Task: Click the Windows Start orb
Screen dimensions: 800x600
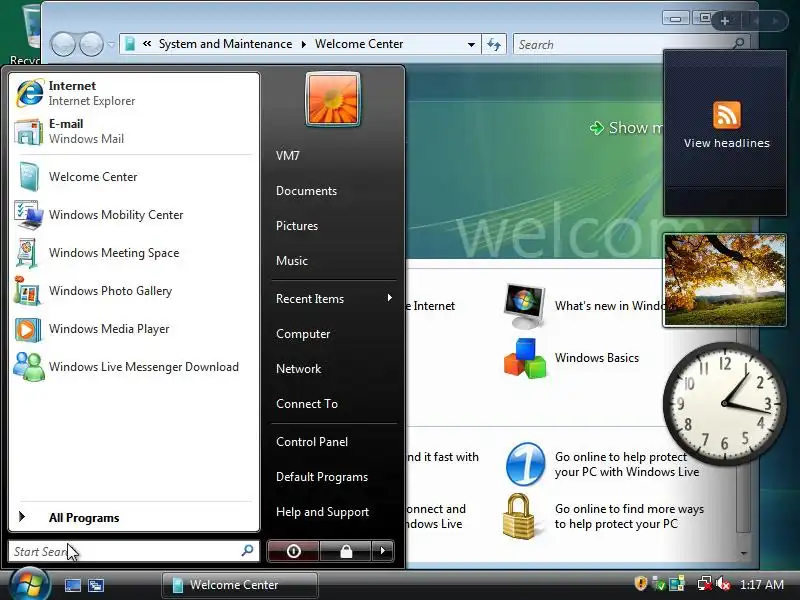Action: tap(29, 585)
